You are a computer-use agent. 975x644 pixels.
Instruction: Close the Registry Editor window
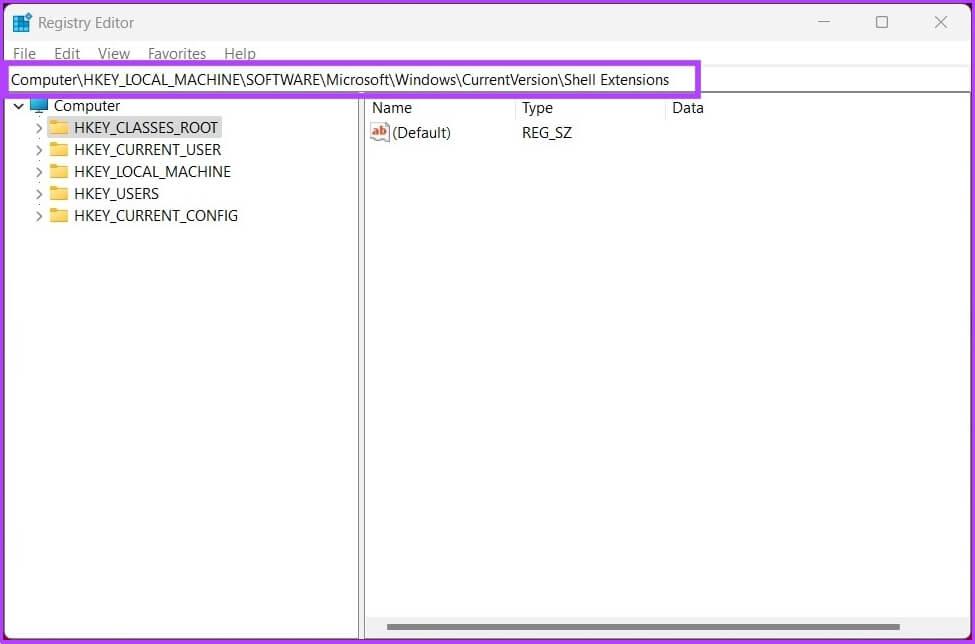941,22
